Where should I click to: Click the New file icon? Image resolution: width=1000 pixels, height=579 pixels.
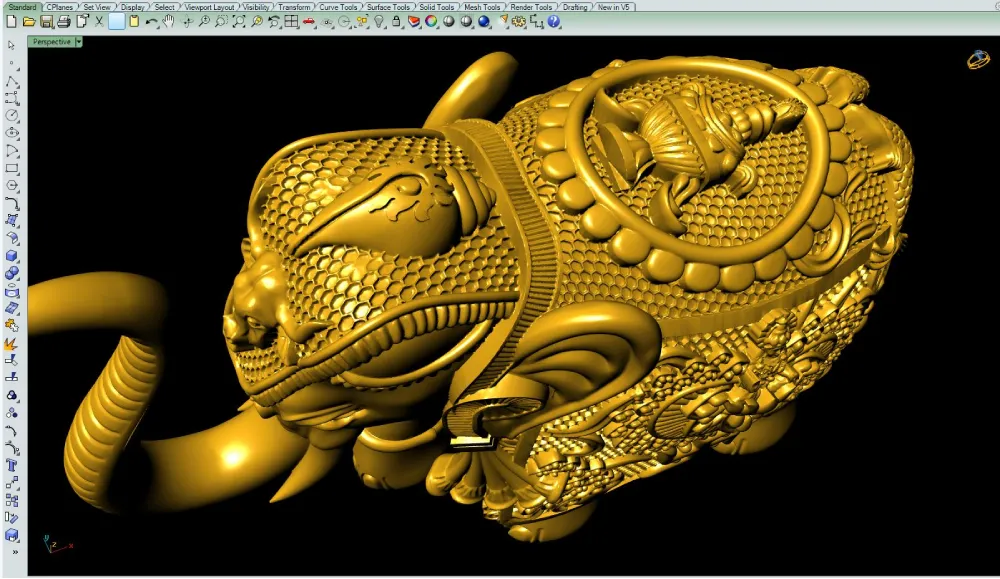(11, 21)
